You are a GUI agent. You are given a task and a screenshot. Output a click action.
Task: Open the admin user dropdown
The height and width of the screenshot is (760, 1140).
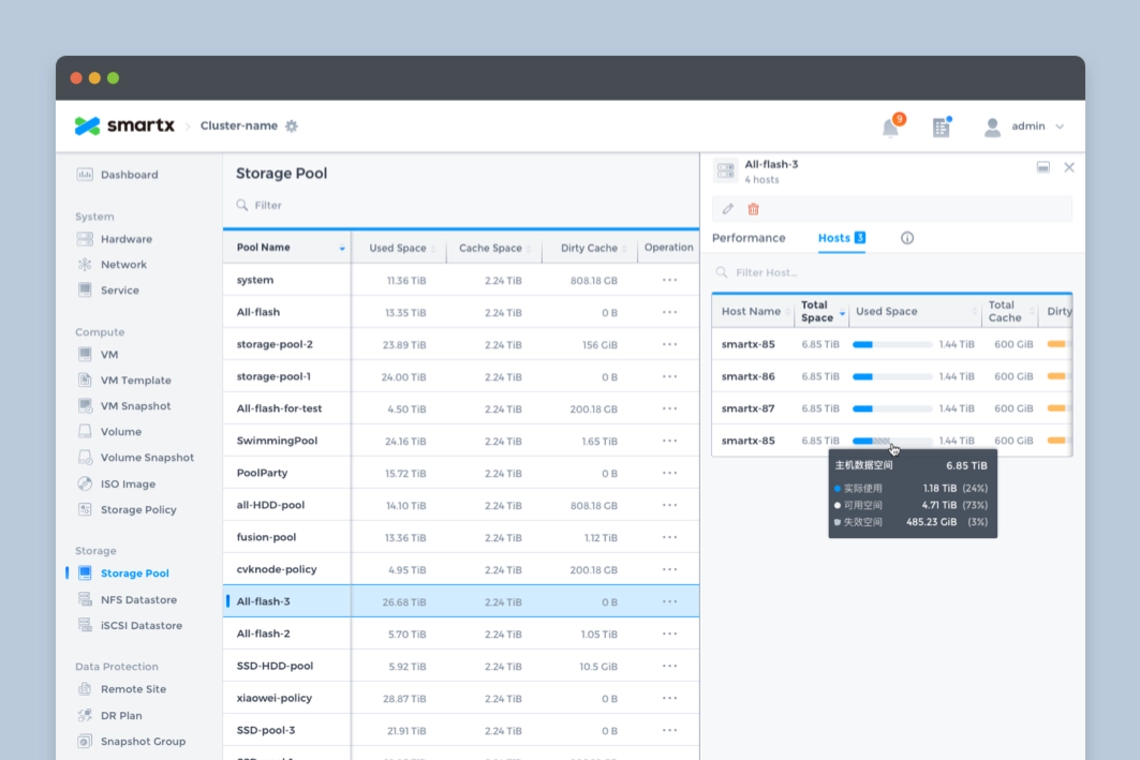(1025, 127)
